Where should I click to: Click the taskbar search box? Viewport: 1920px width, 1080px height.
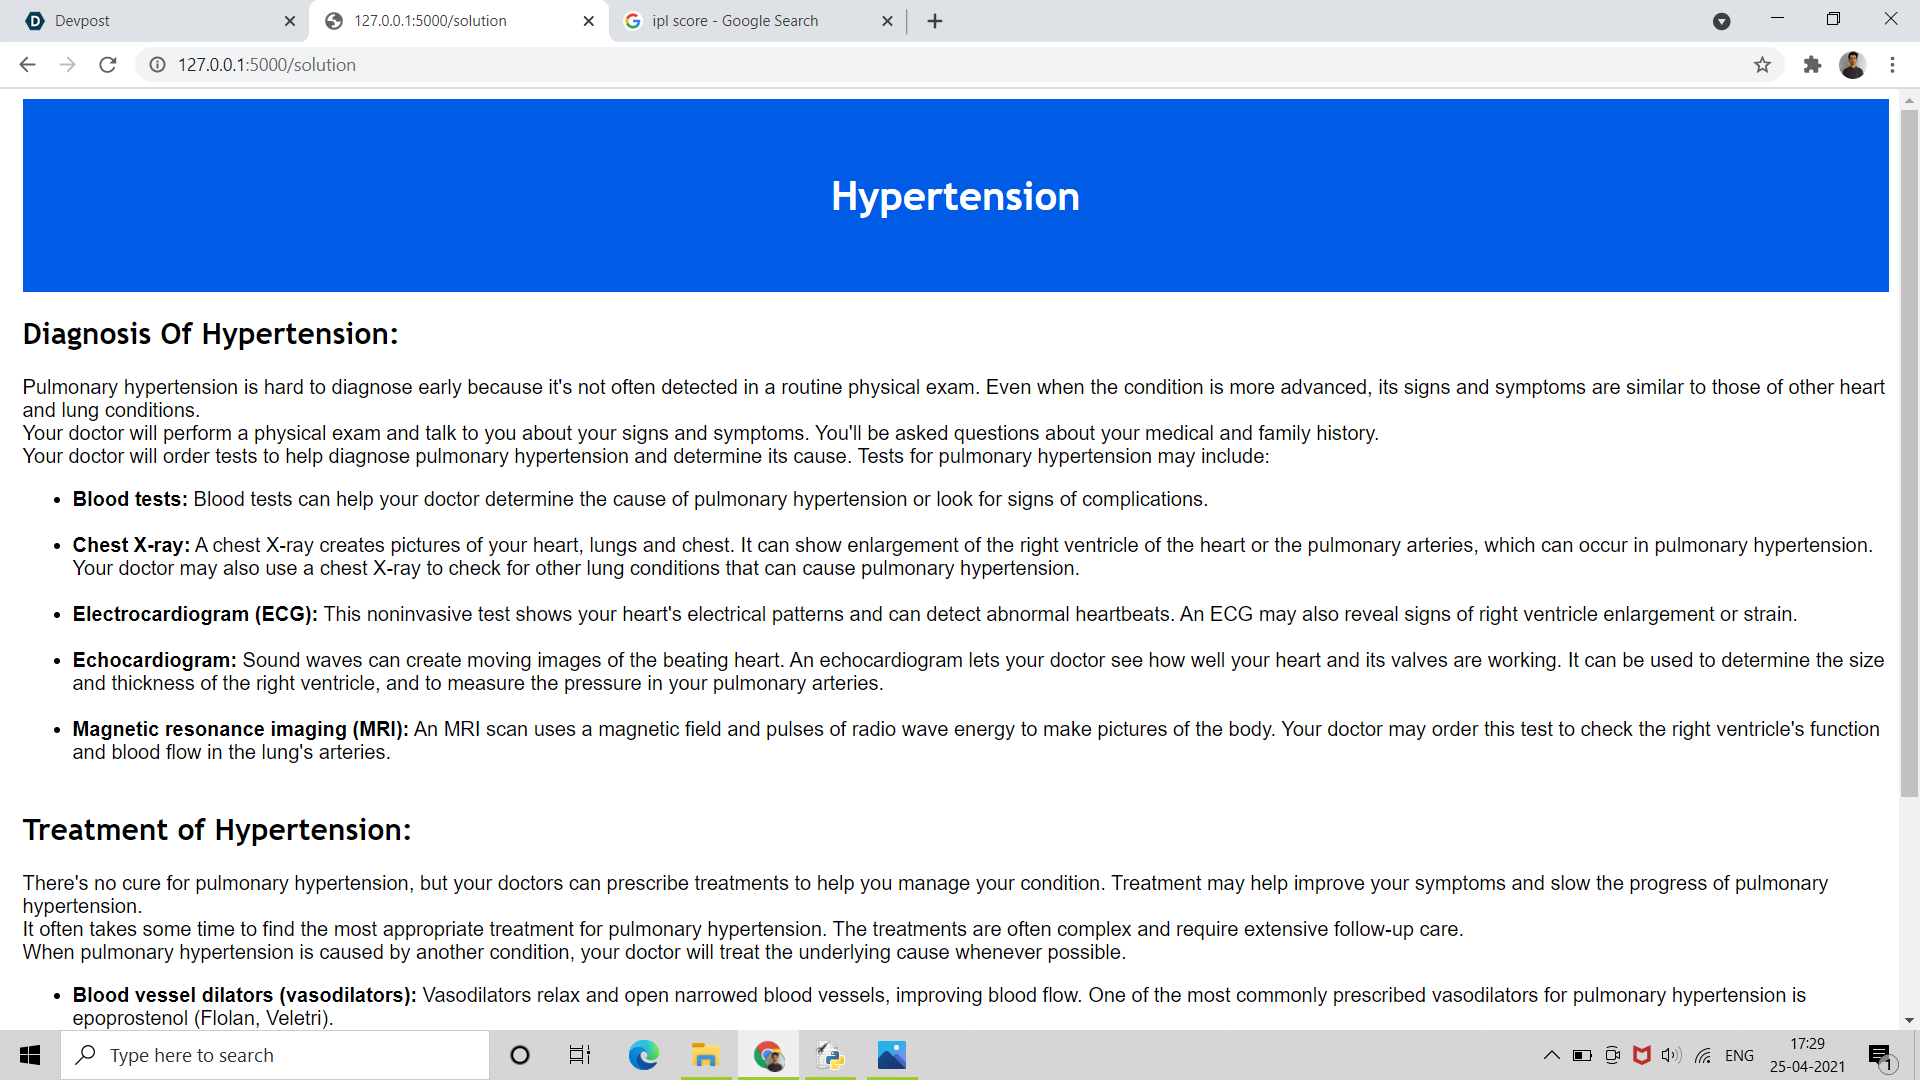[x=275, y=1055]
